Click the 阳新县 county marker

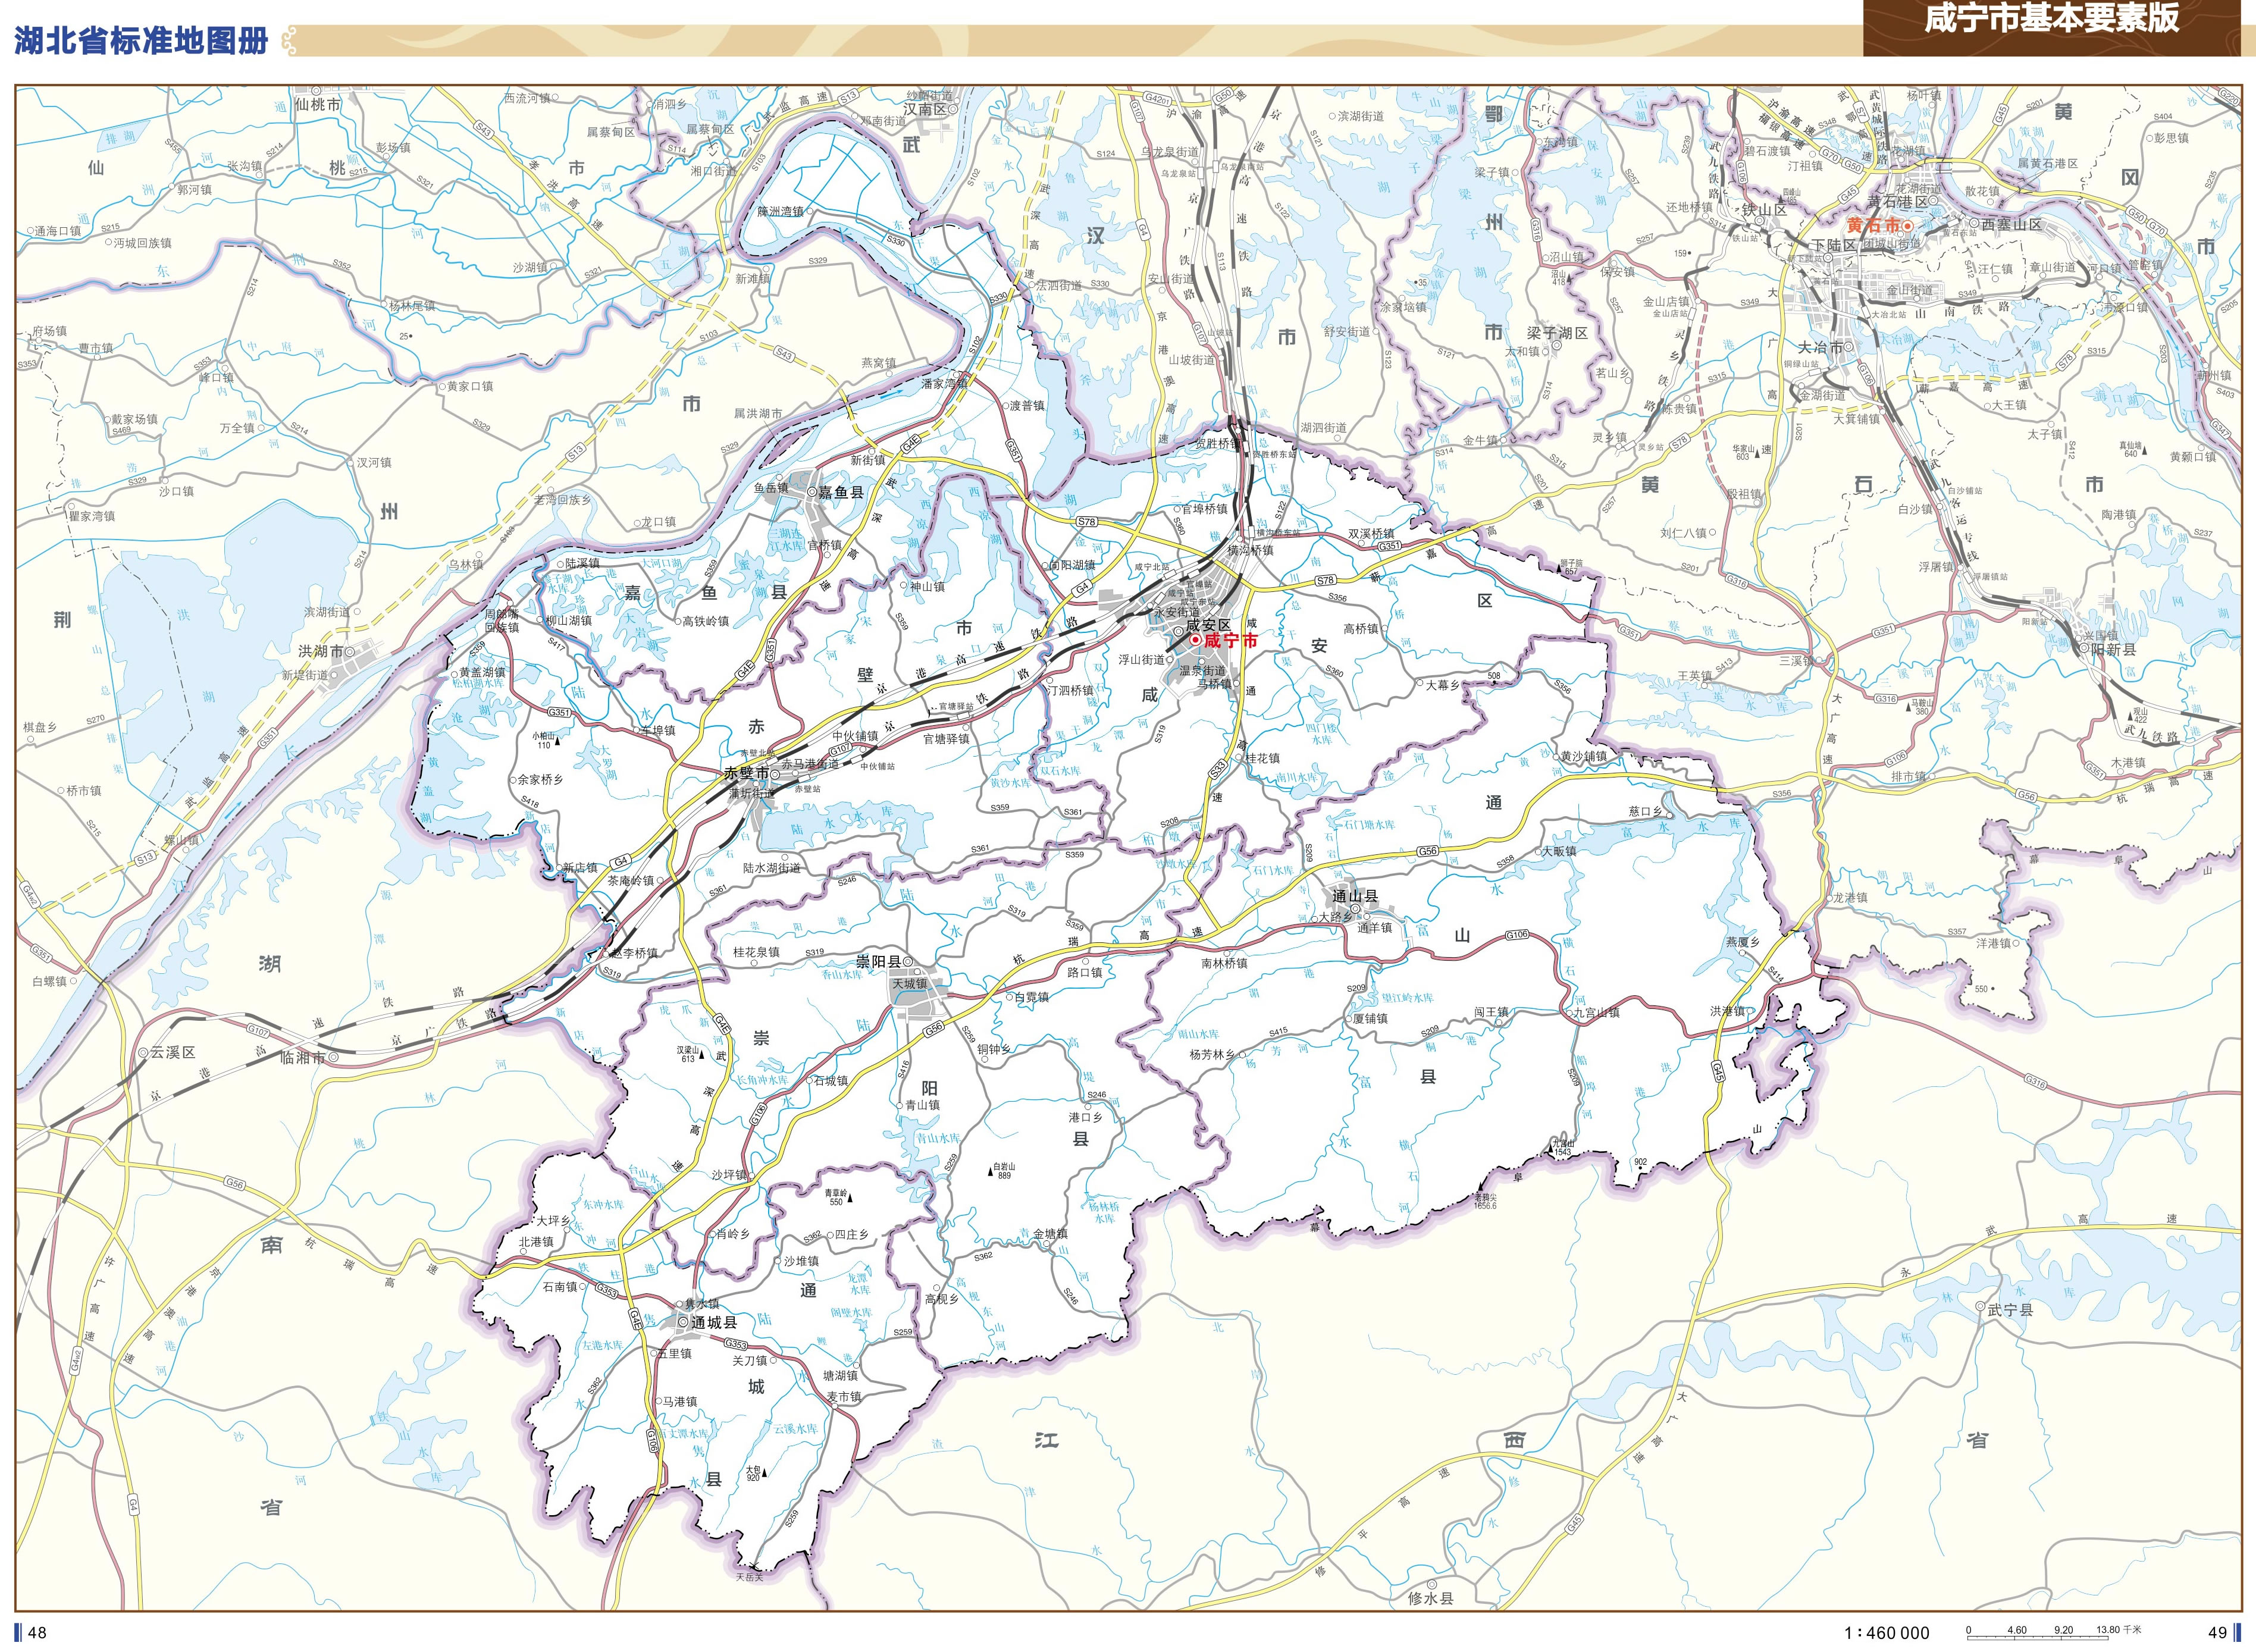(2084, 649)
